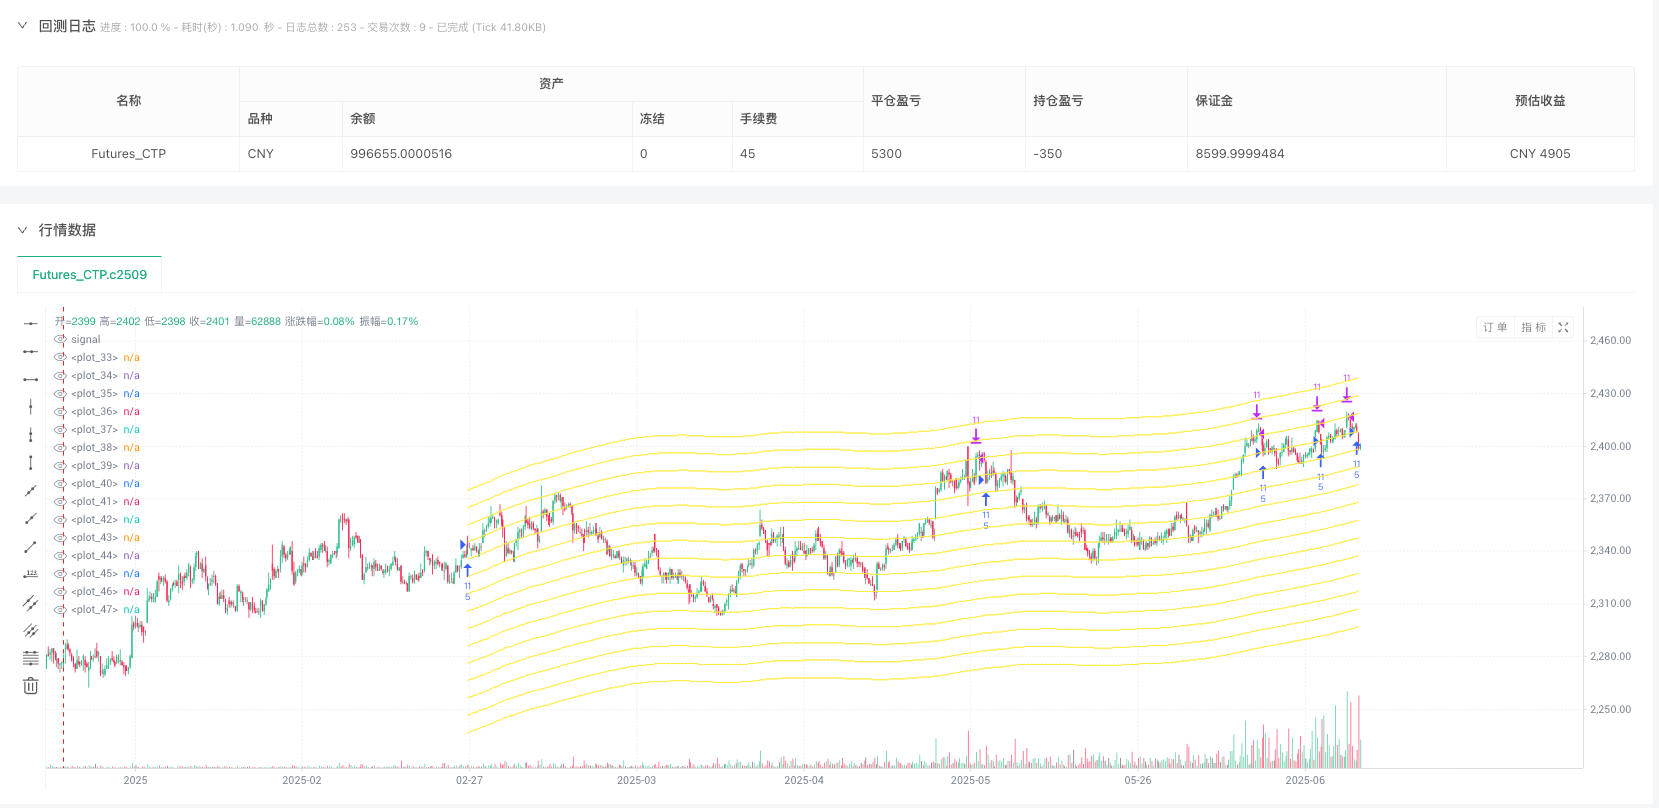Image resolution: width=1659 pixels, height=808 pixels.
Task: Select the two-line parallel straight line tool
Action: click(x=31, y=602)
